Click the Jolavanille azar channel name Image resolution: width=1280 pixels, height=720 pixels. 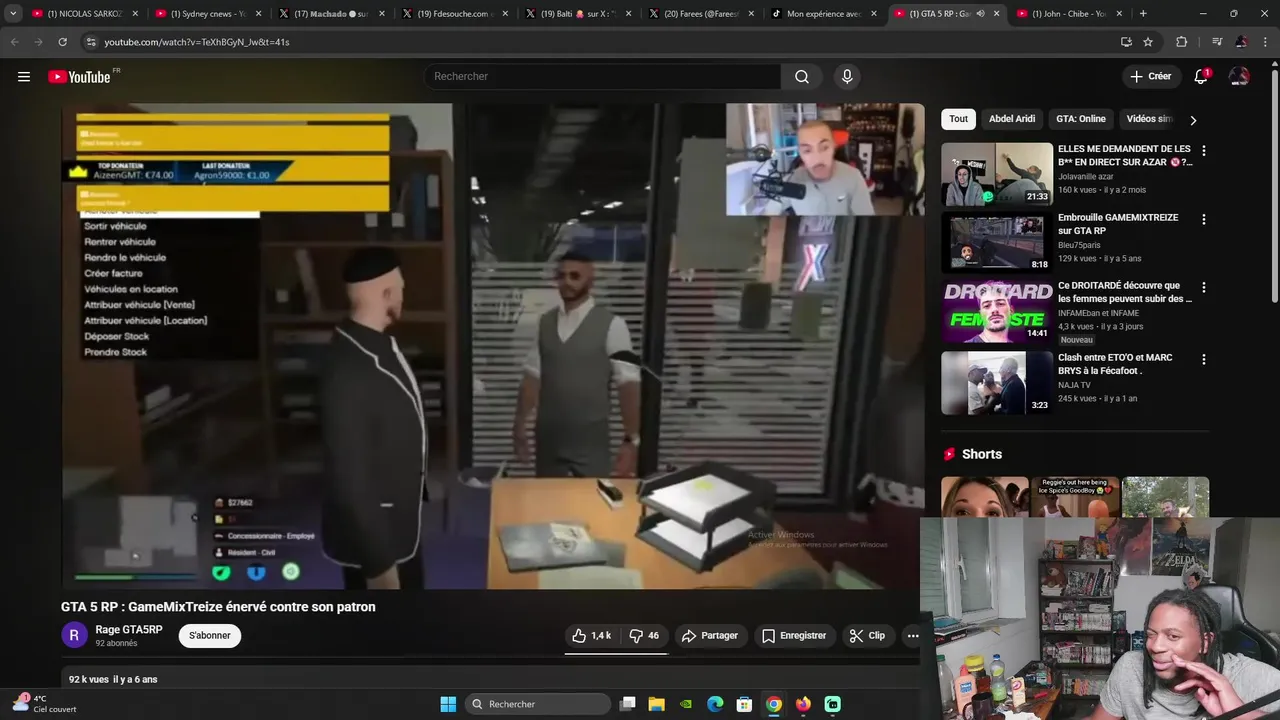tap(1085, 177)
